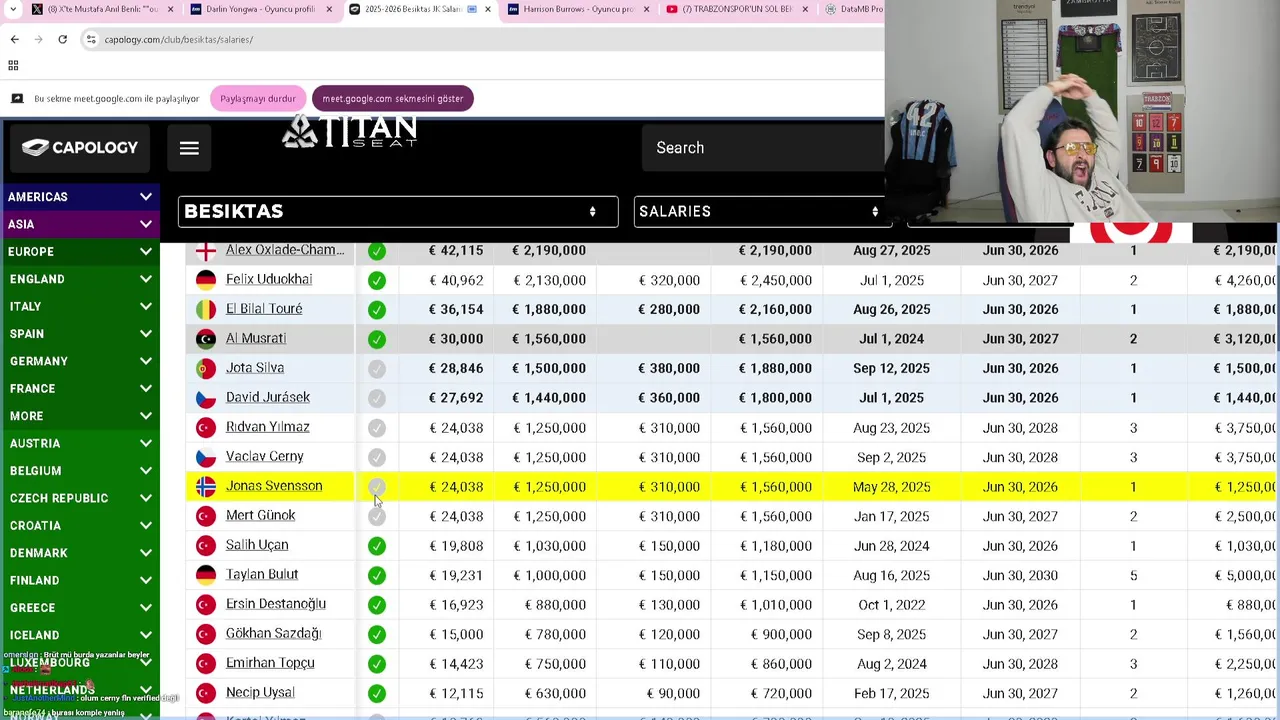Click verified checkmark for Salih Uçan

[377, 546]
